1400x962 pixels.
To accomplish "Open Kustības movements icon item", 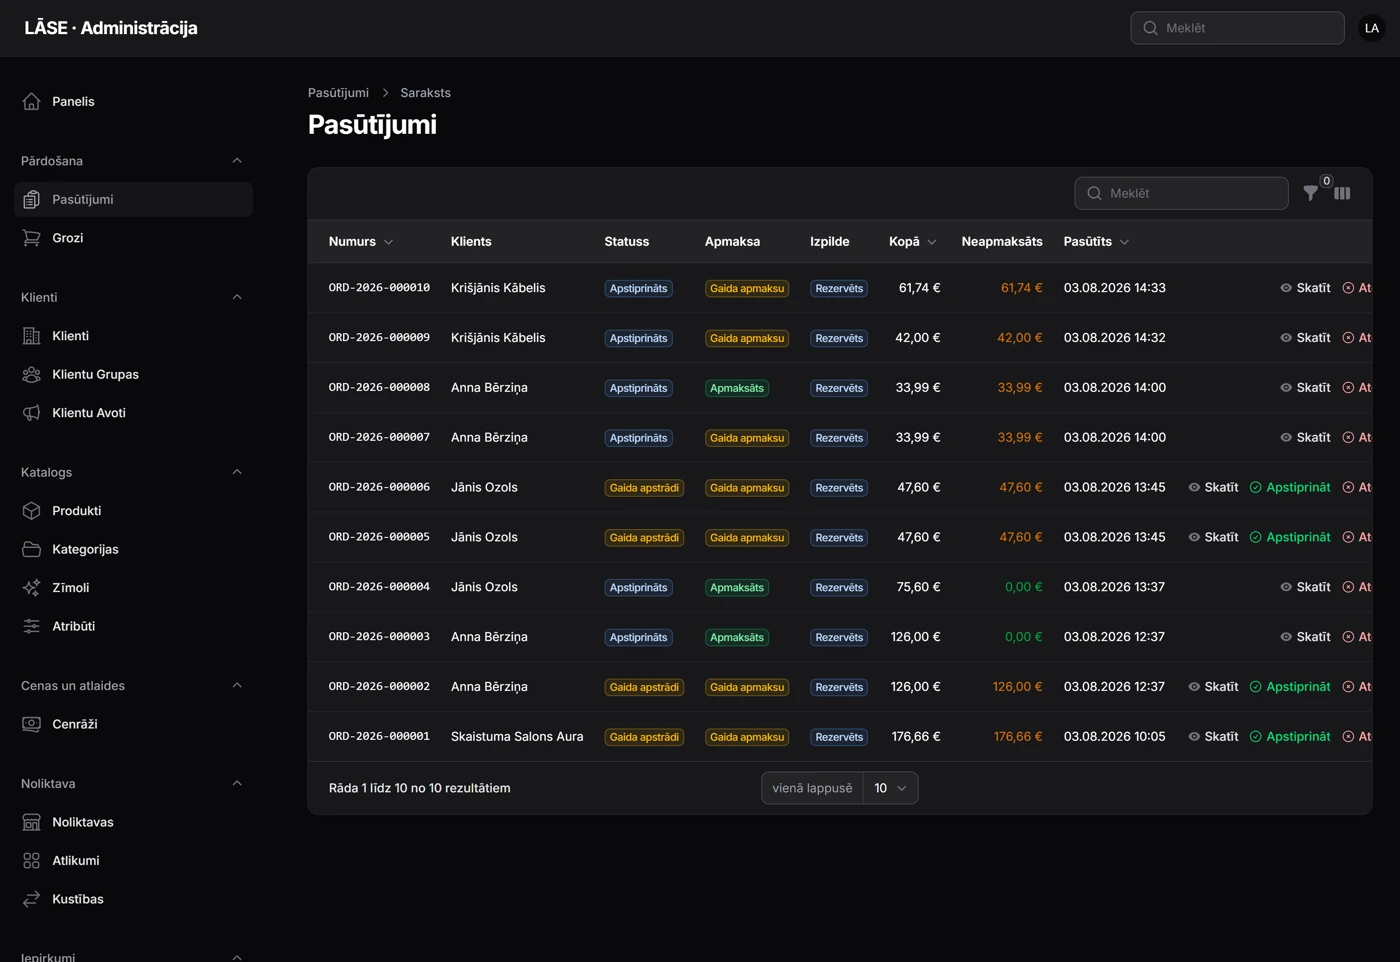I will pyautogui.click(x=32, y=899).
